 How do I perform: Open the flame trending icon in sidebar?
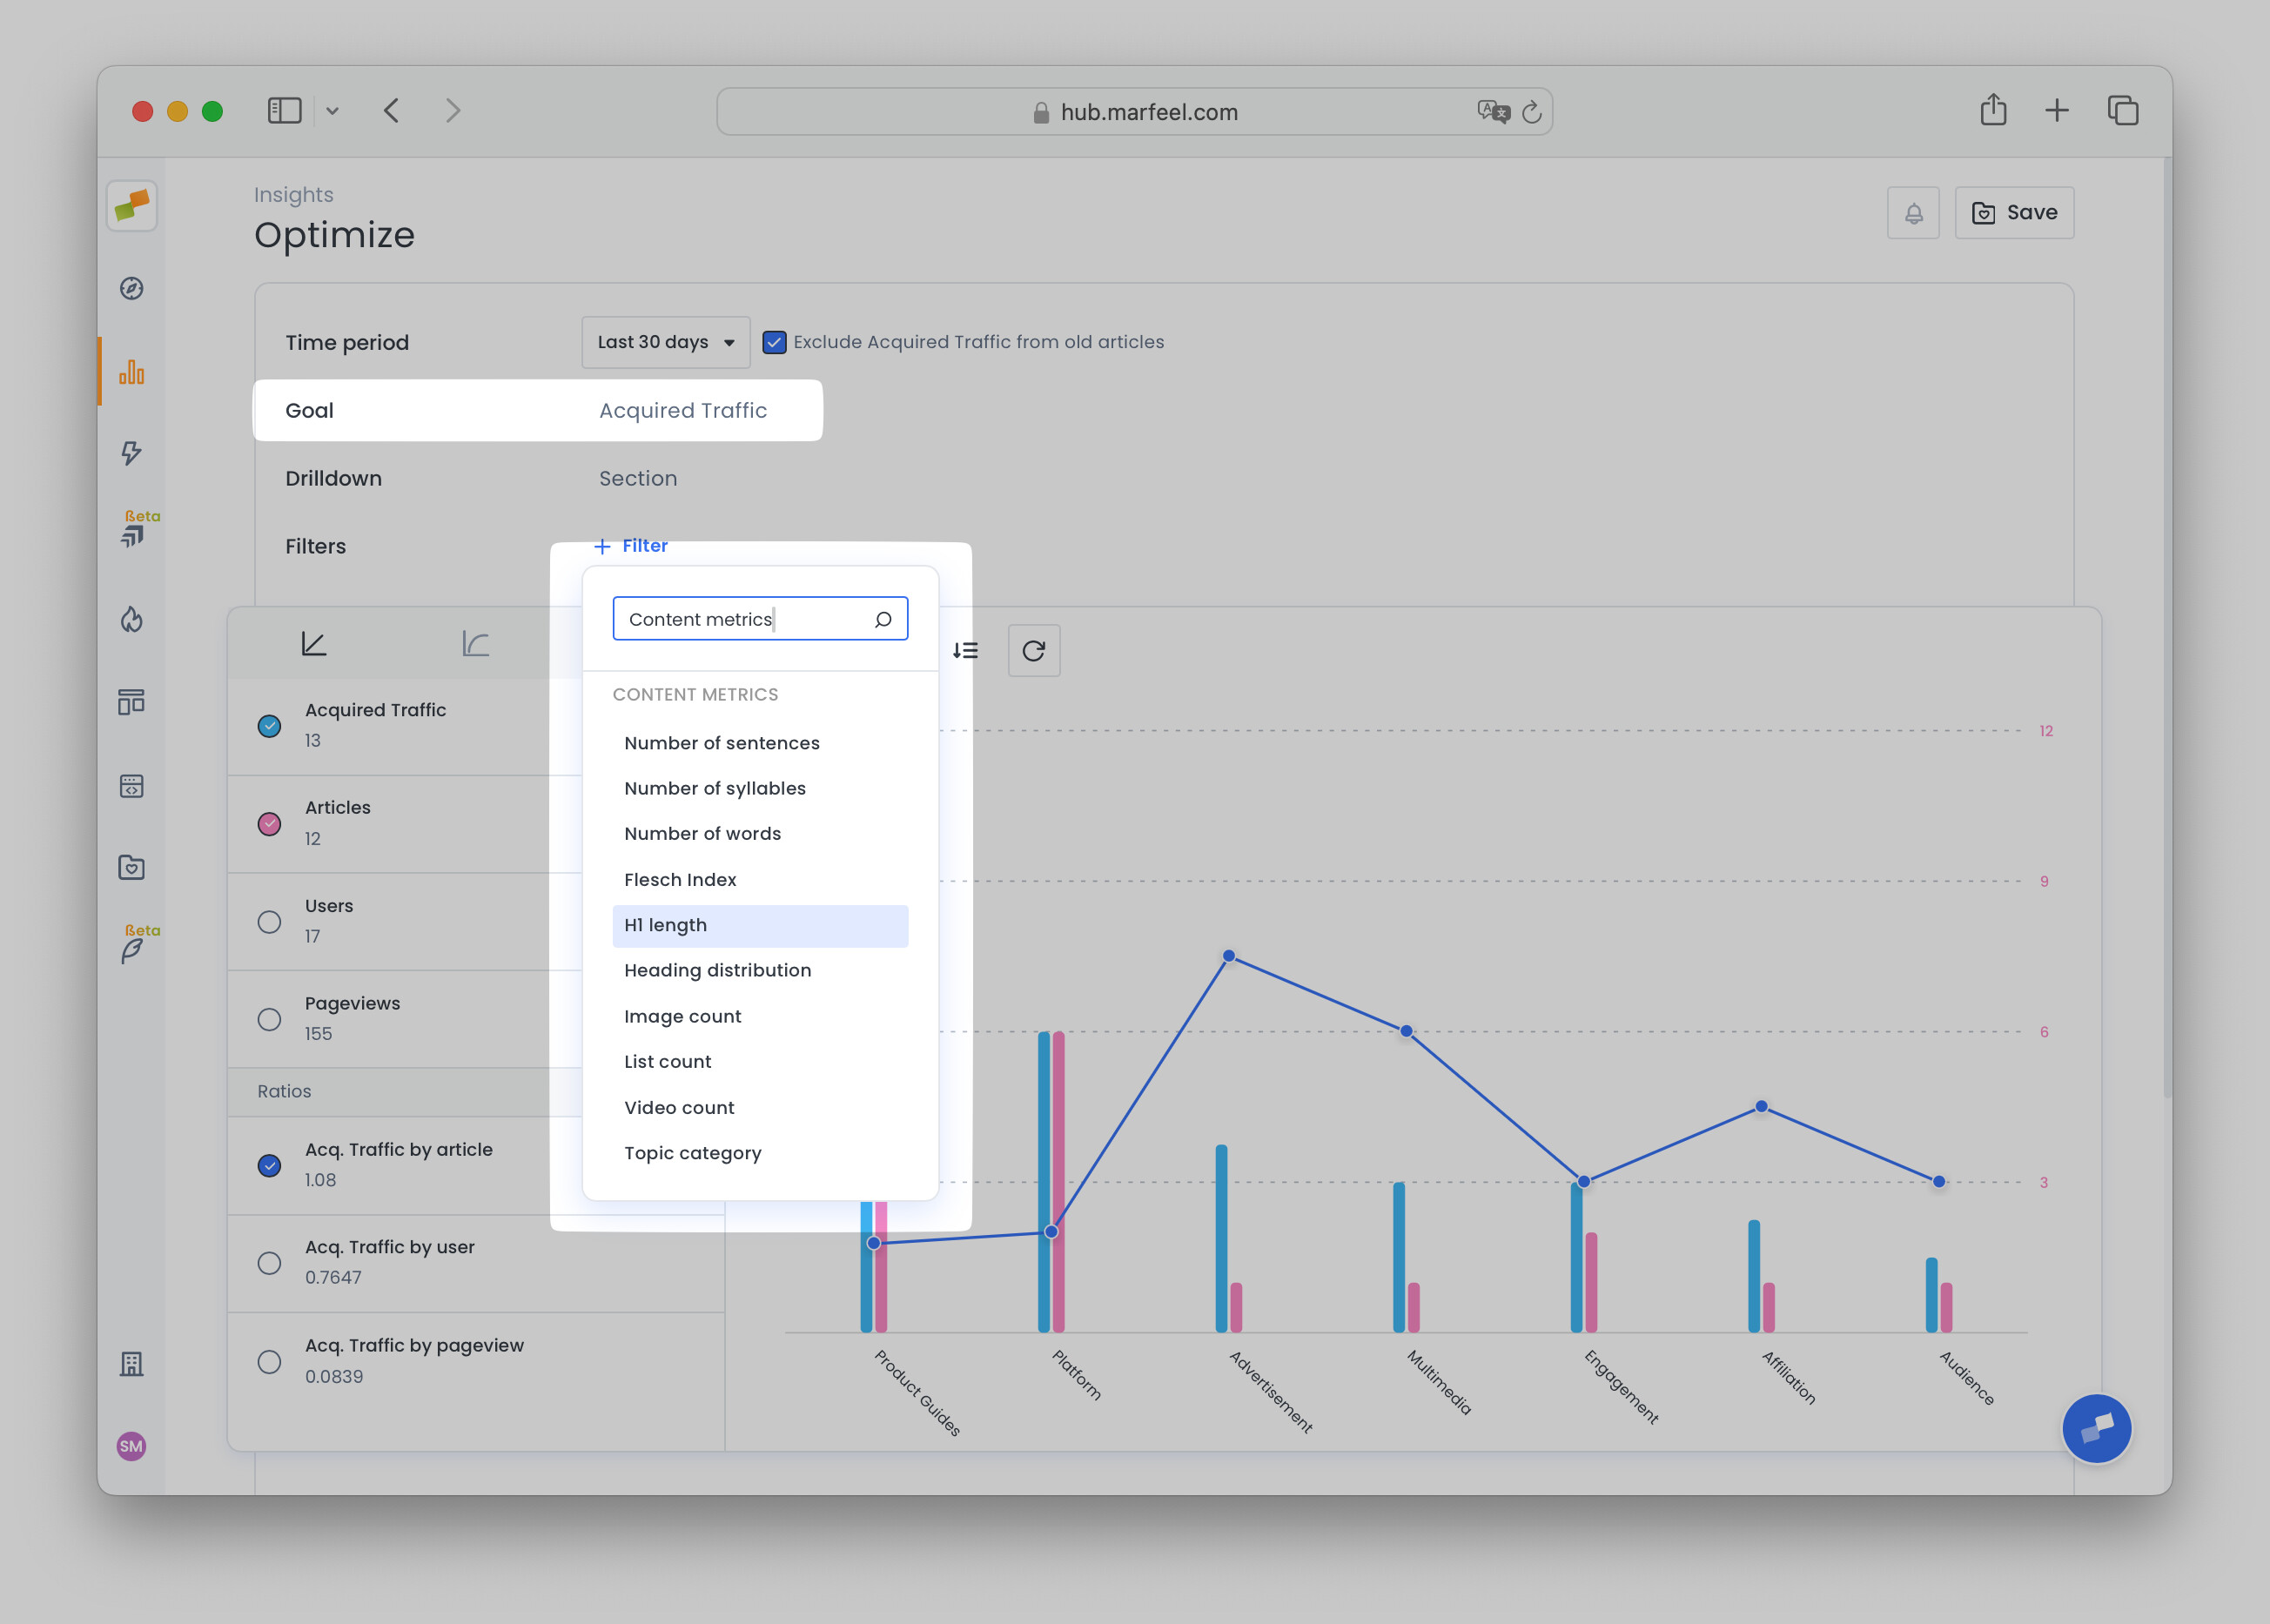coord(131,620)
